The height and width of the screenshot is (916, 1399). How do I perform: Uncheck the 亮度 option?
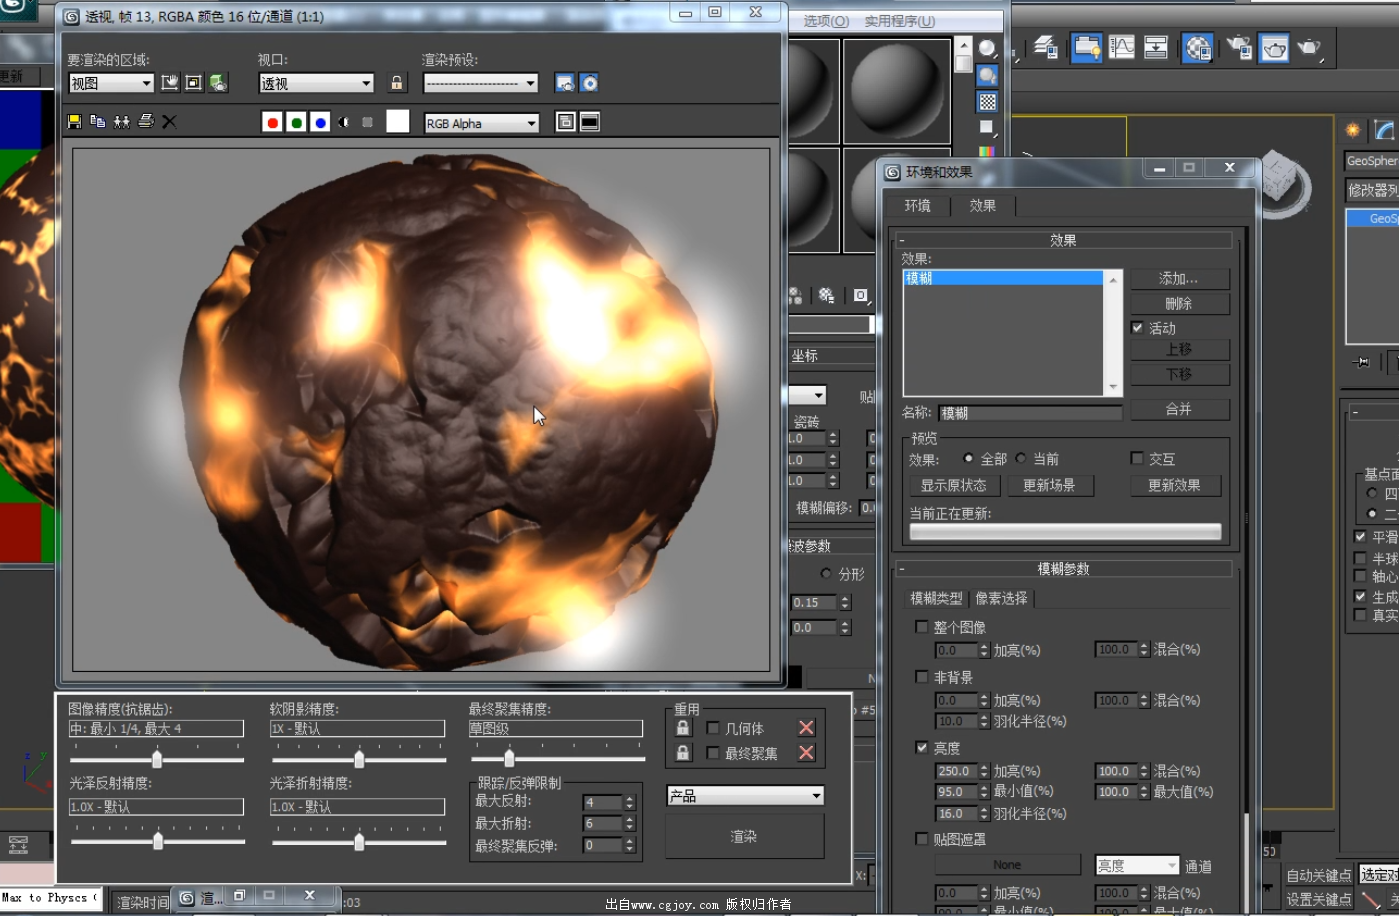point(921,748)
